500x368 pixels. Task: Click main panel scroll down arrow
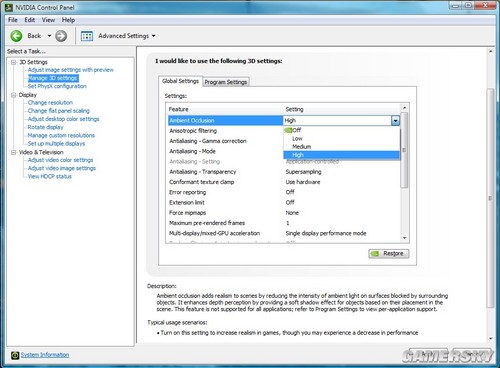tap(490, 339)
